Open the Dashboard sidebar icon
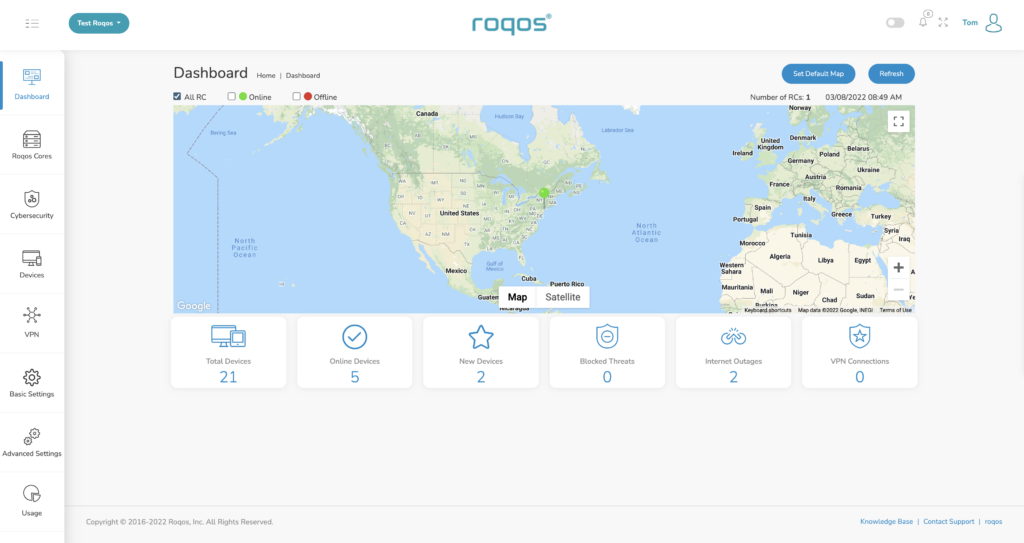 pyautogui.click(x=31, y=77)
